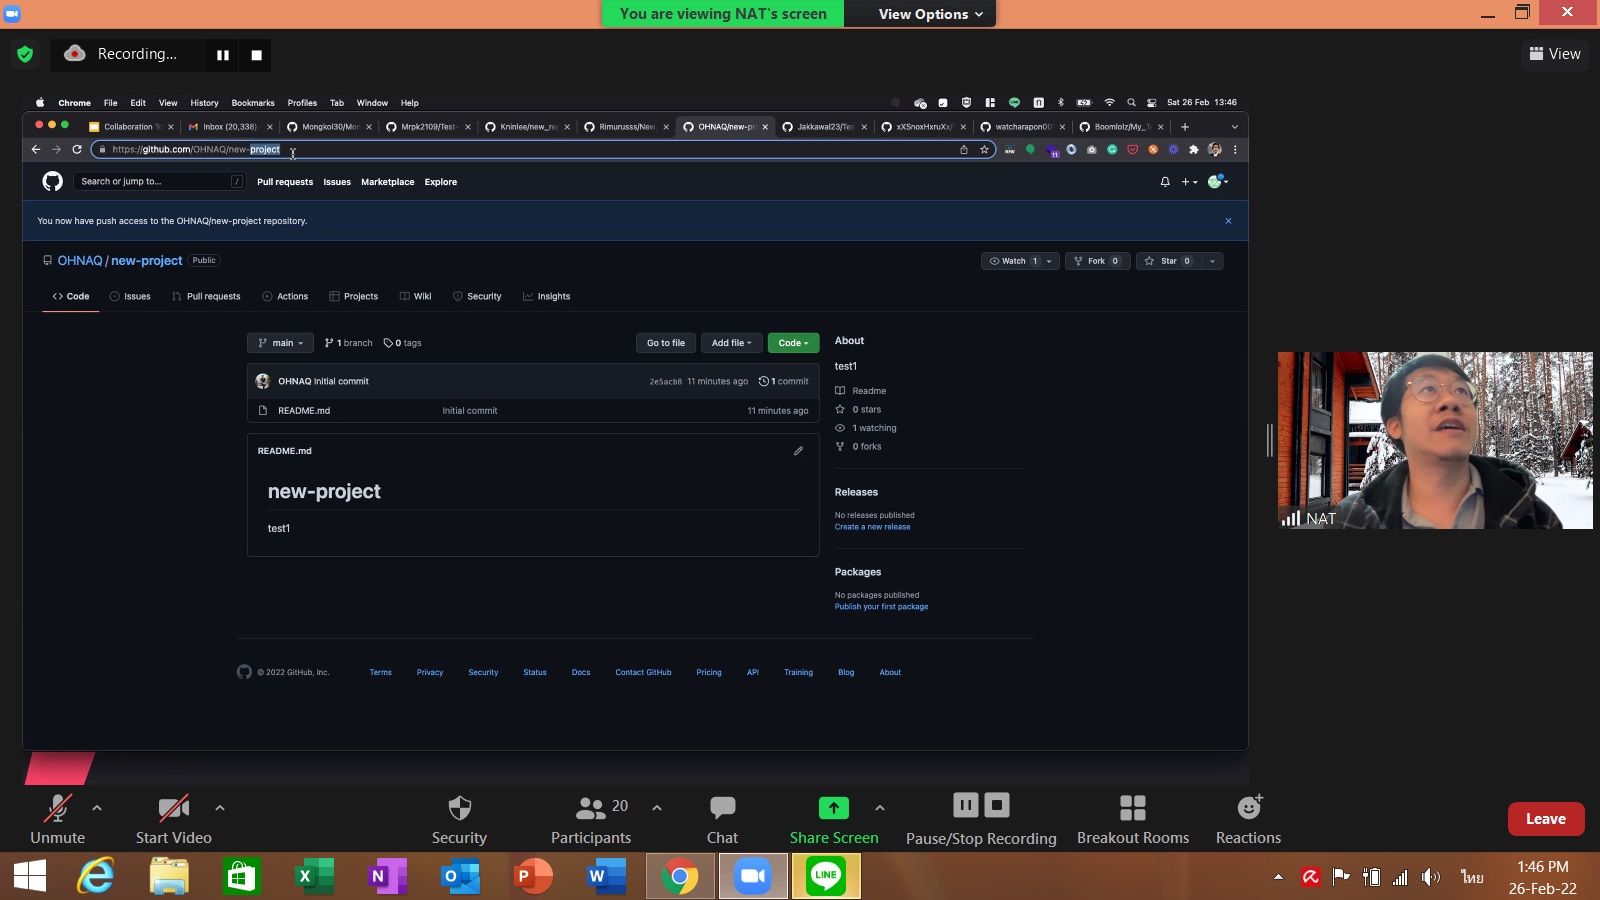This screenshot has height=900, width=1600.
Task: Open Zoom Security shield icon
Action: (x=459, y=808)
